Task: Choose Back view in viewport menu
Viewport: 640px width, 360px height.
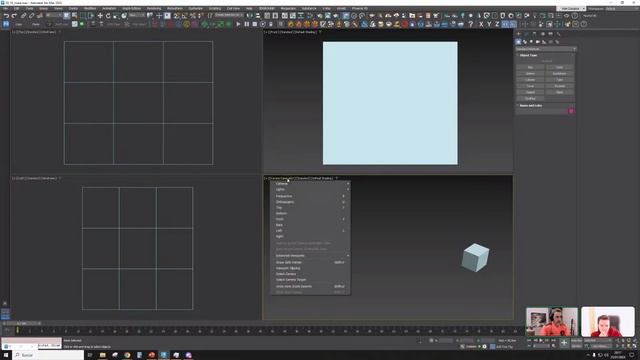Action: click(310, 225)
